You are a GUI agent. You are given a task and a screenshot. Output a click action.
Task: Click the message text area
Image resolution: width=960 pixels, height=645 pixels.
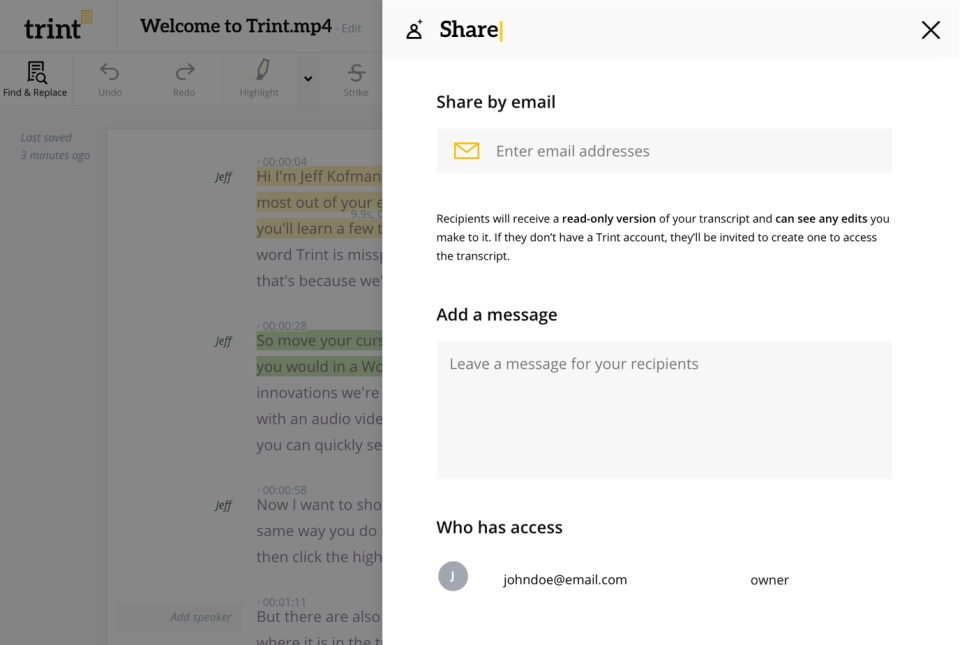pos(664,409)
